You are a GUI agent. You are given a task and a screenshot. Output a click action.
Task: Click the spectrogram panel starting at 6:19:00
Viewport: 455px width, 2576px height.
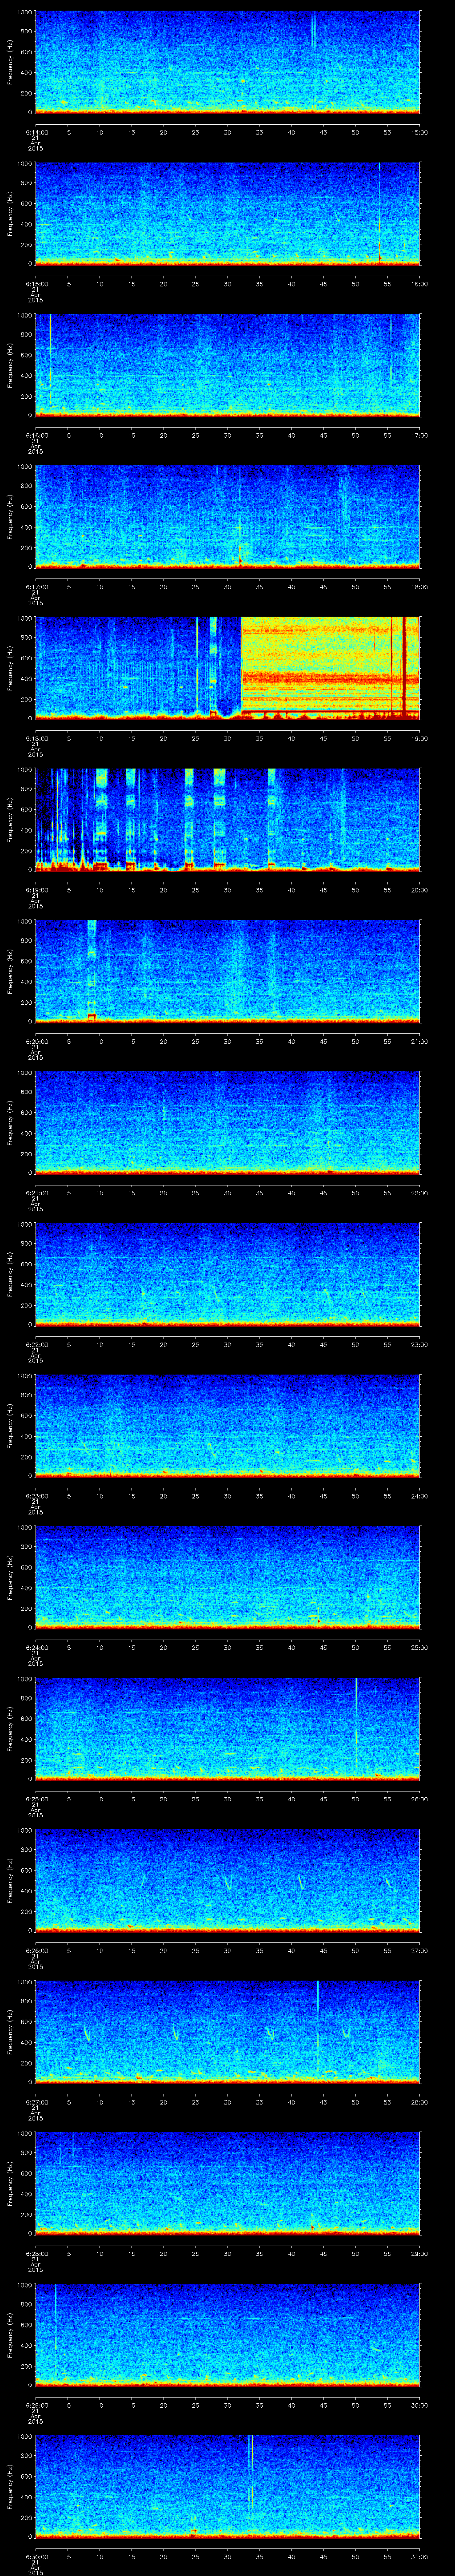228,819
